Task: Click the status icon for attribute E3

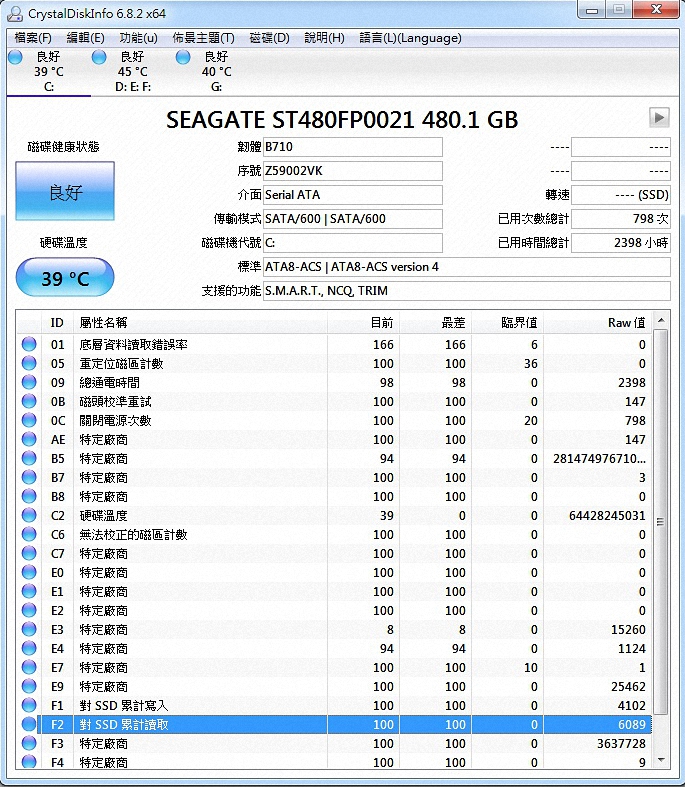Action: pos(29,629)
